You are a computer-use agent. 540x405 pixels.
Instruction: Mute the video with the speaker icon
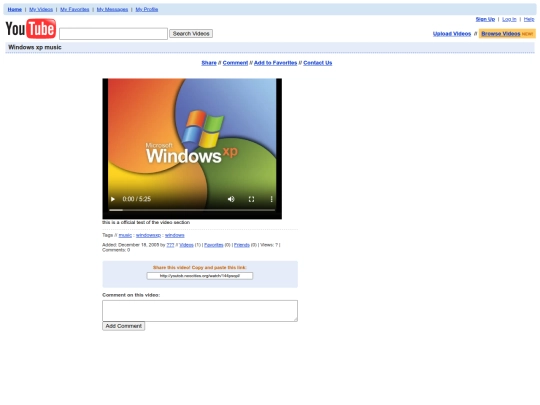231,199
